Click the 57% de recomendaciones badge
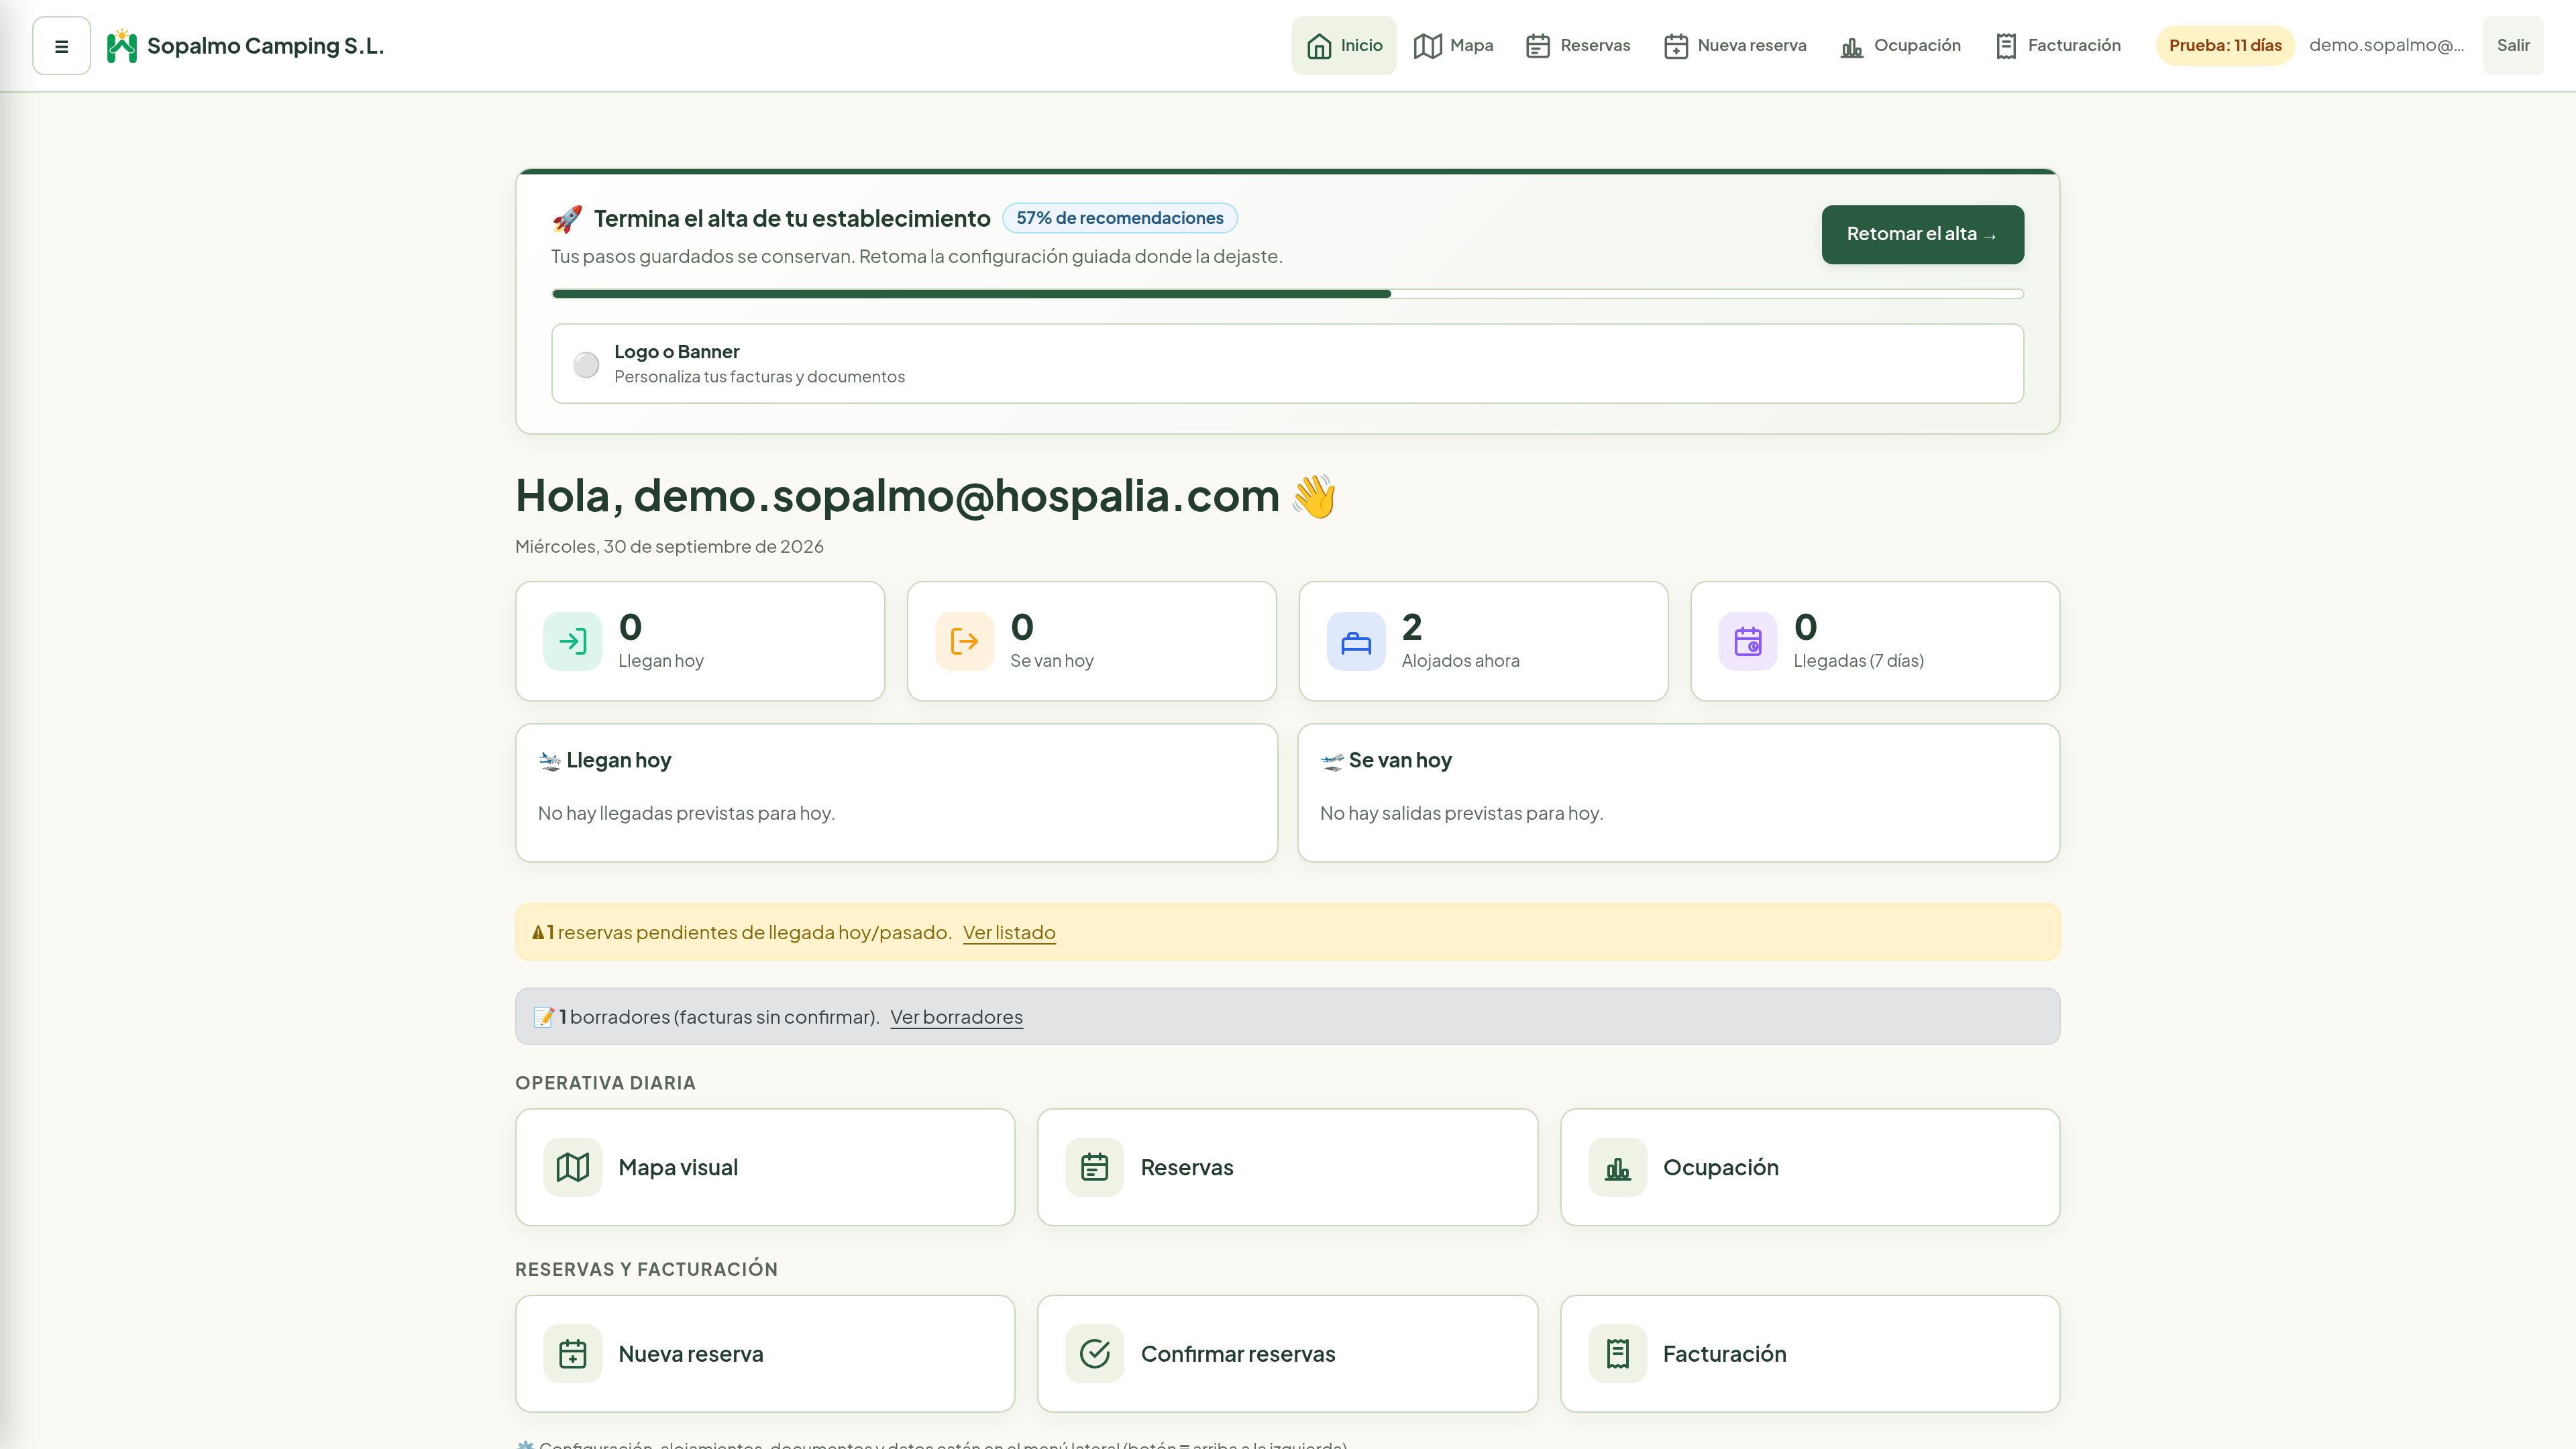This screenshot has width=2576, height=1449. [x=1120, y=218]
